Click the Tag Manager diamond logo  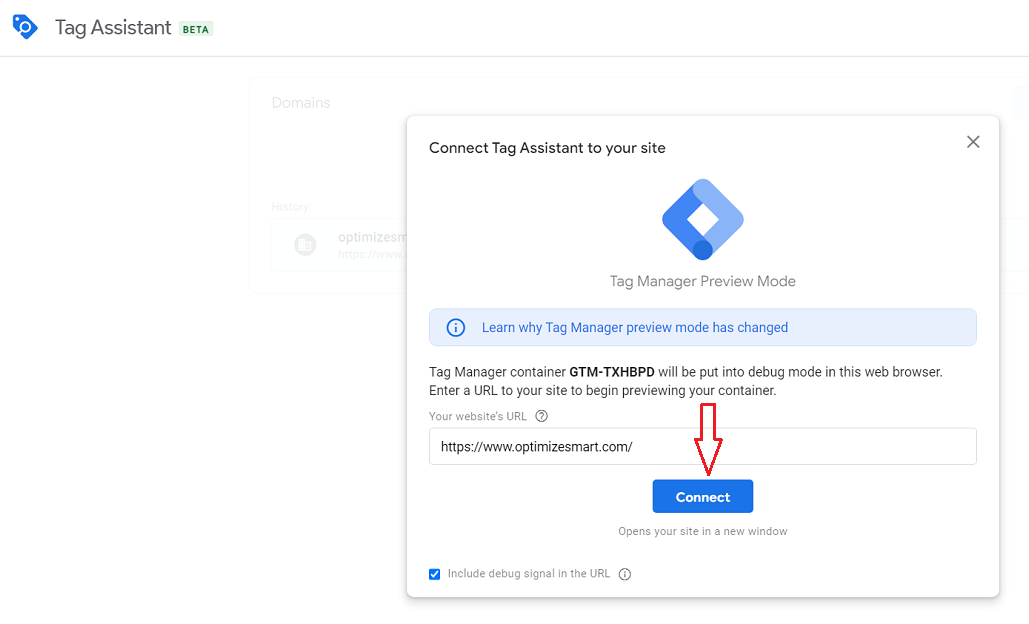click(x=702, y=219)
